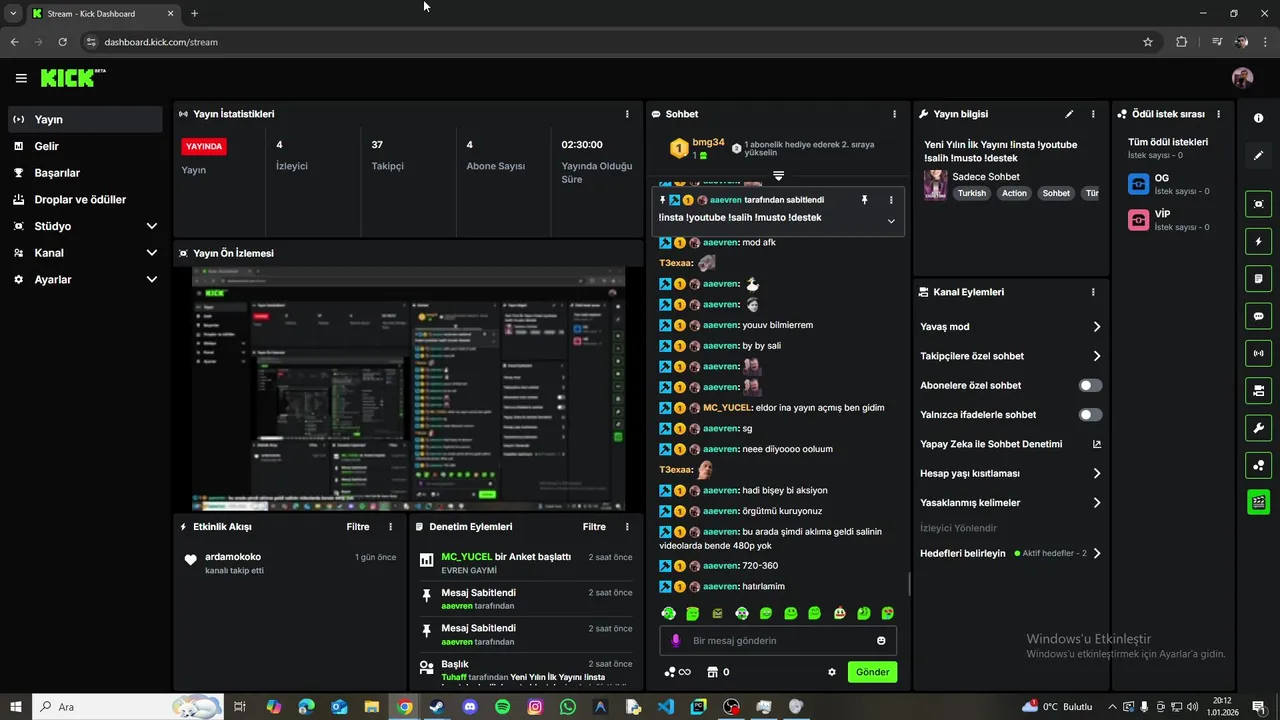Open Yapay Zeka ile Sohbet Denetimi external link
This screenshot has height=720, width=1280.
[1096, 444]
